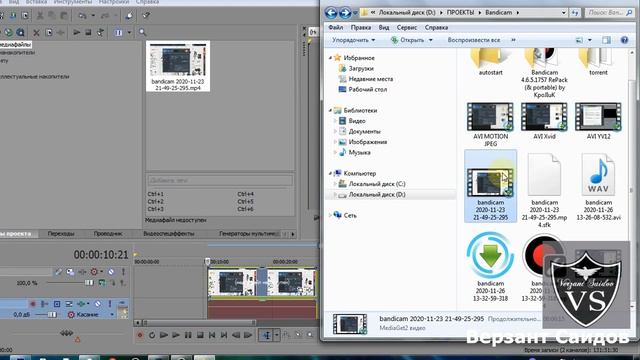640x360 pixels.
Task: Click the What's This help pointer icon
Action: [146, 16]
